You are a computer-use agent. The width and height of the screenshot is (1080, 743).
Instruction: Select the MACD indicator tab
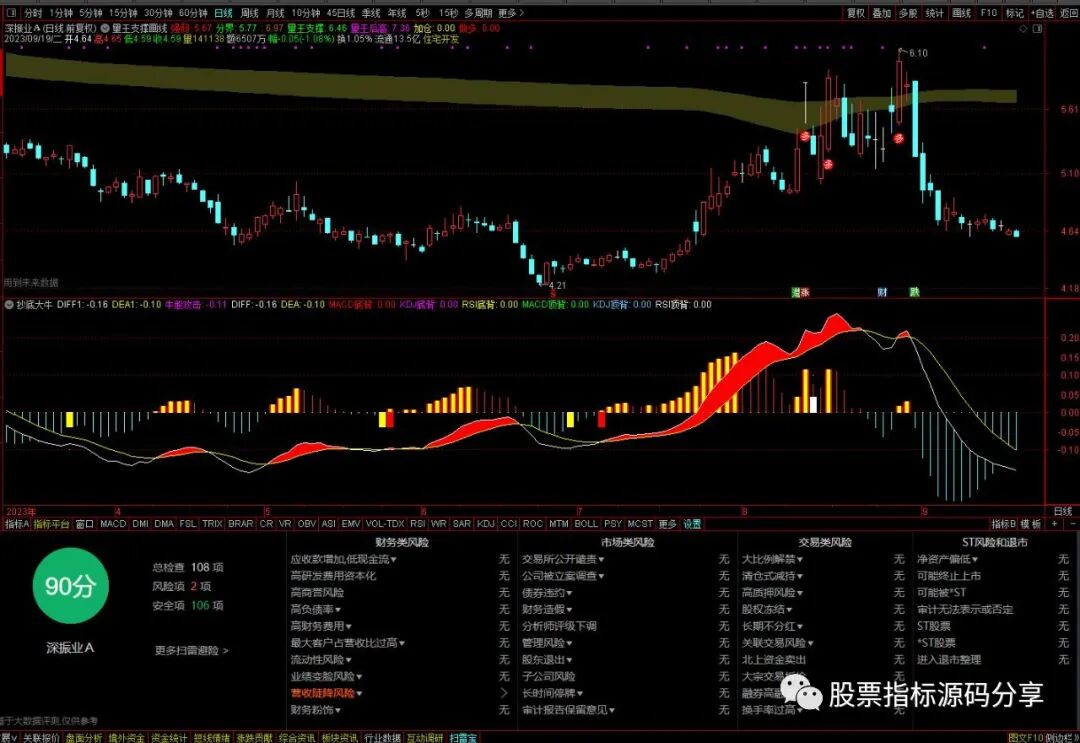[x=113, y=524]
